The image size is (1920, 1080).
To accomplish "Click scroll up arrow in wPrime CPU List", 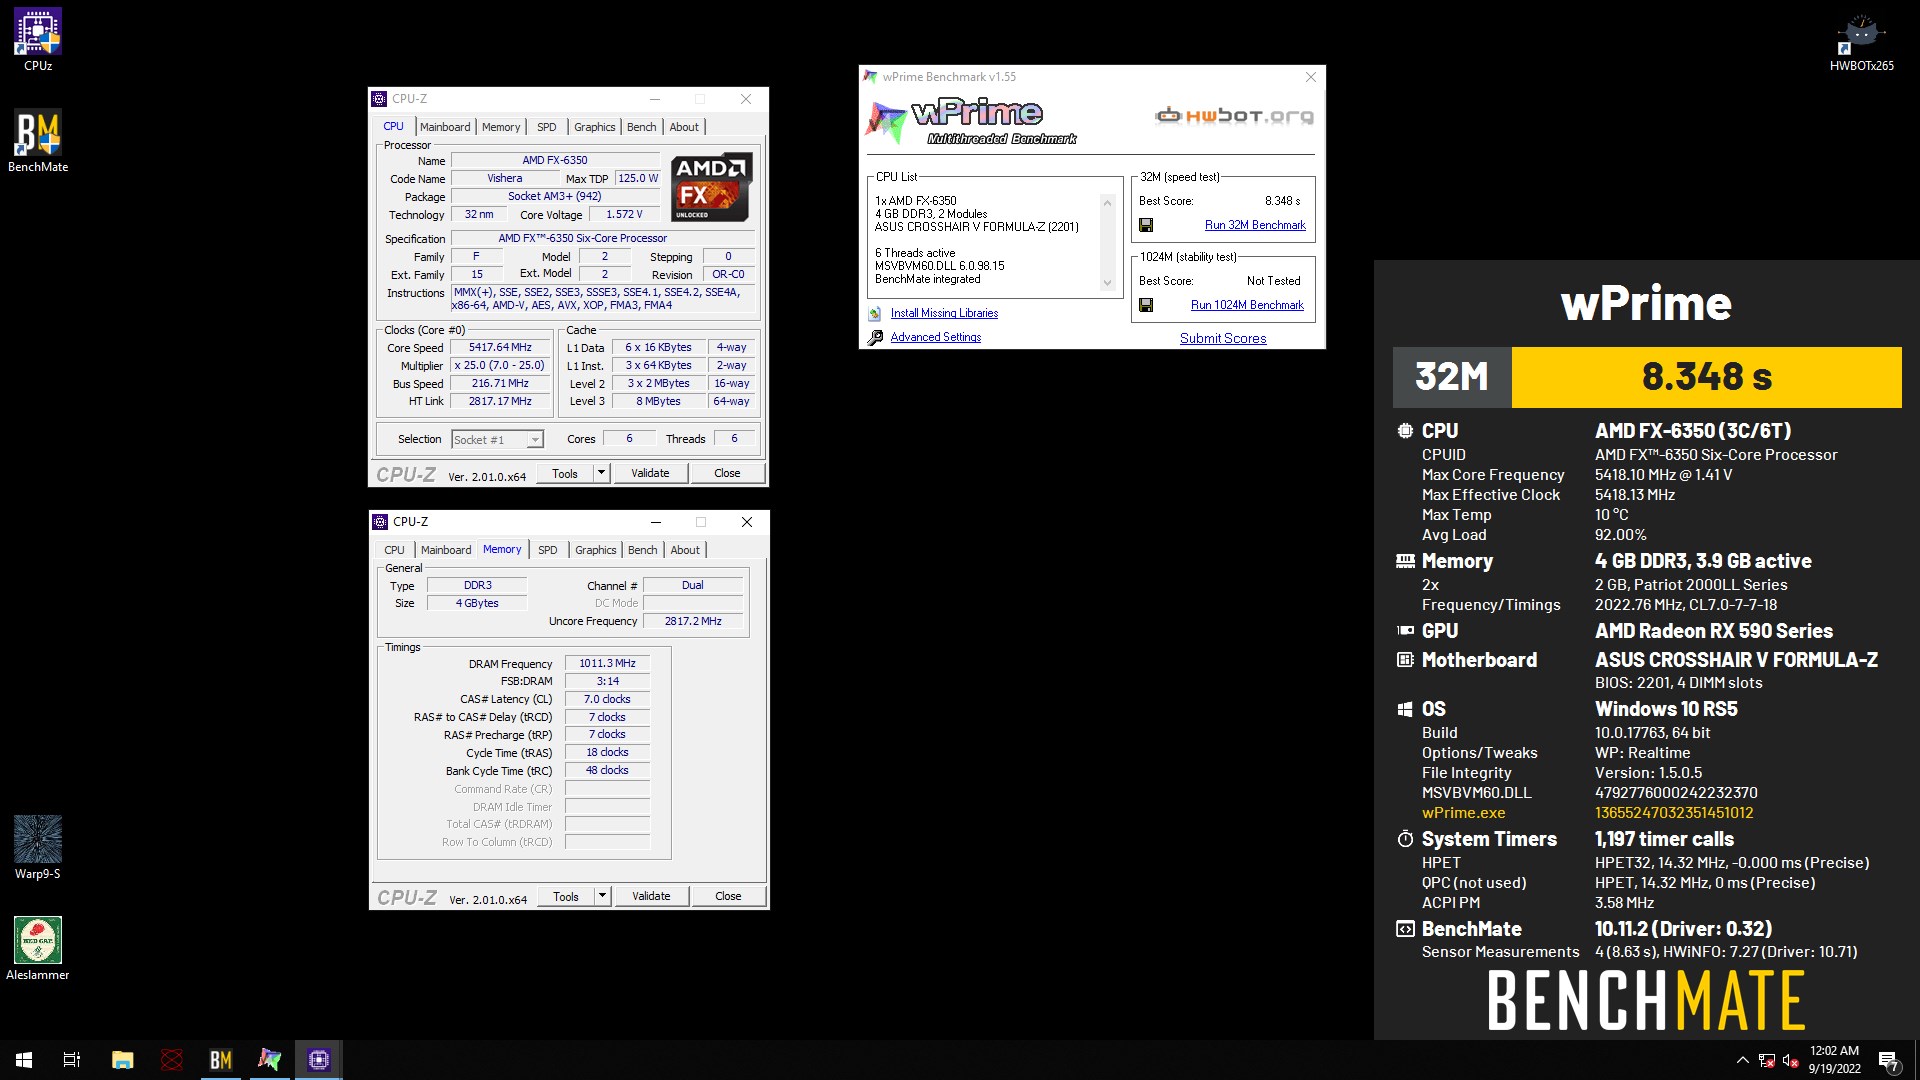I will pos(1107,202).
